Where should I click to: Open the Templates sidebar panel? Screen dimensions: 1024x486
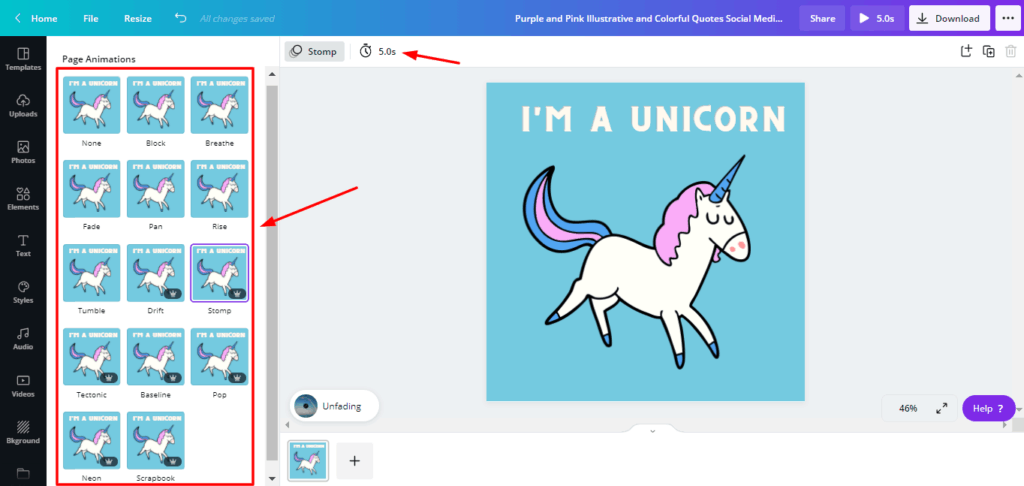[x=23, y=59]
